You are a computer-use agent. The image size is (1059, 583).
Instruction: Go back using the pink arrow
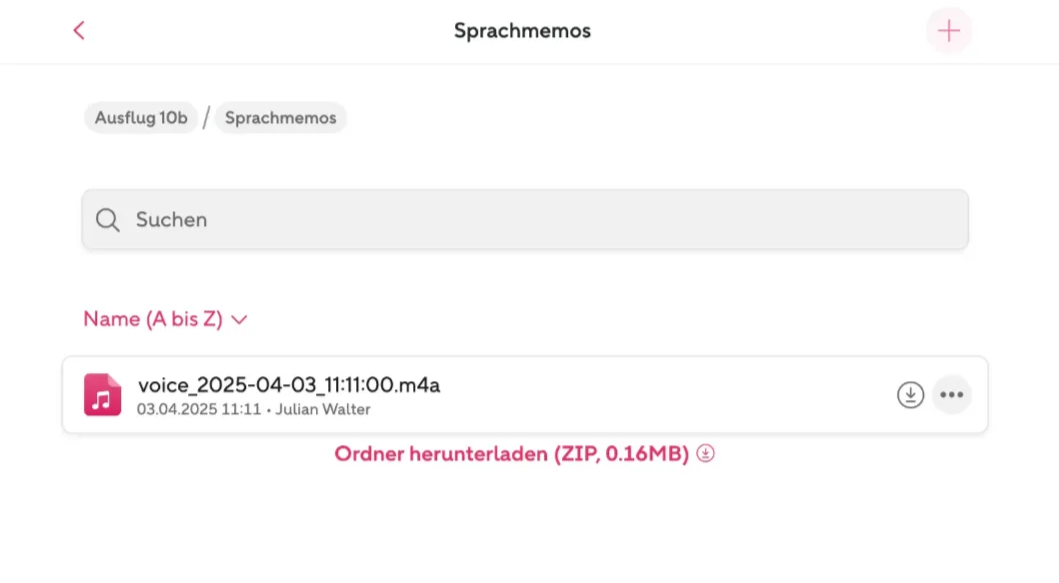coord(79,30)
